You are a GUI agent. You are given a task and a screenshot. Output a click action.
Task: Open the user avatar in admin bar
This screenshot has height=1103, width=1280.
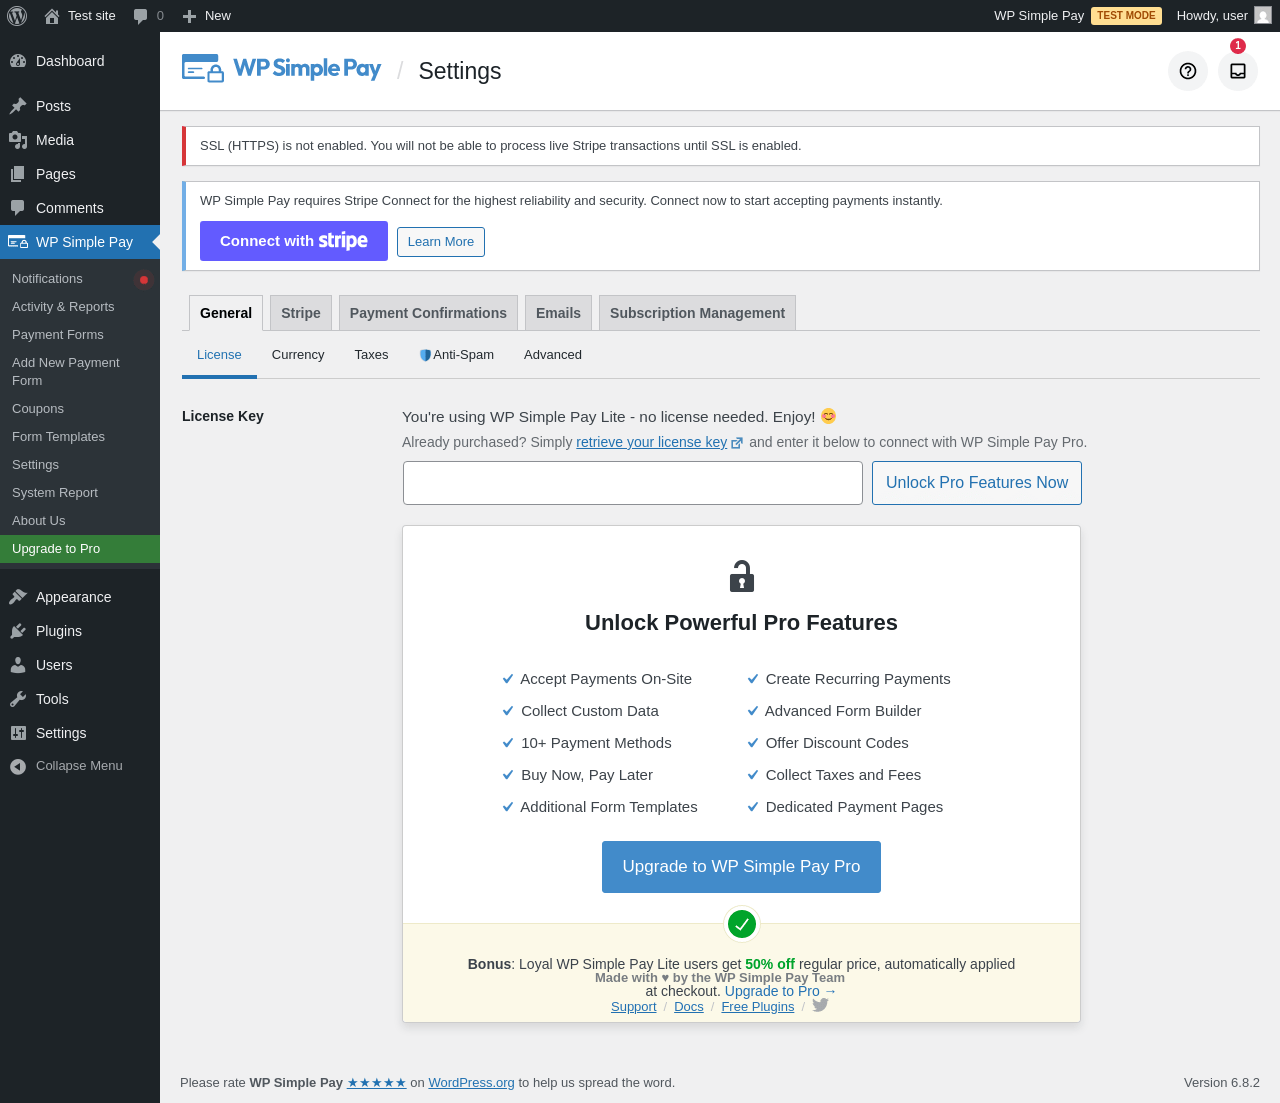[1263, 15]
